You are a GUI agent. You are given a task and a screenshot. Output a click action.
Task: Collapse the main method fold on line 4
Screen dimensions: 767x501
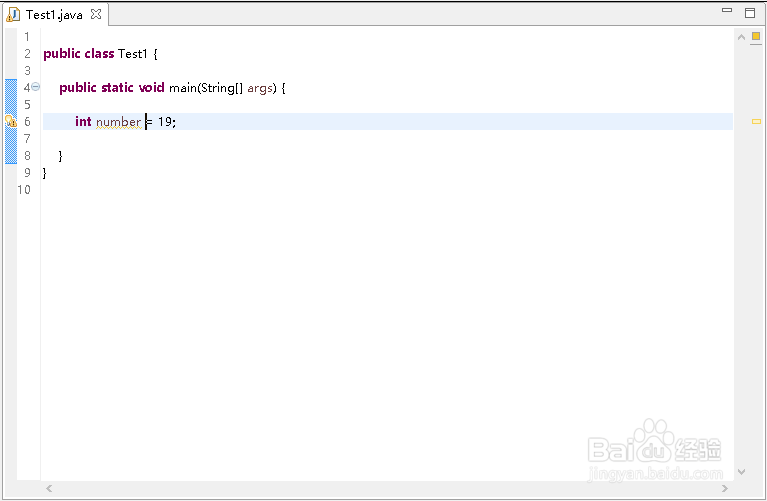[x=36, y=87]
